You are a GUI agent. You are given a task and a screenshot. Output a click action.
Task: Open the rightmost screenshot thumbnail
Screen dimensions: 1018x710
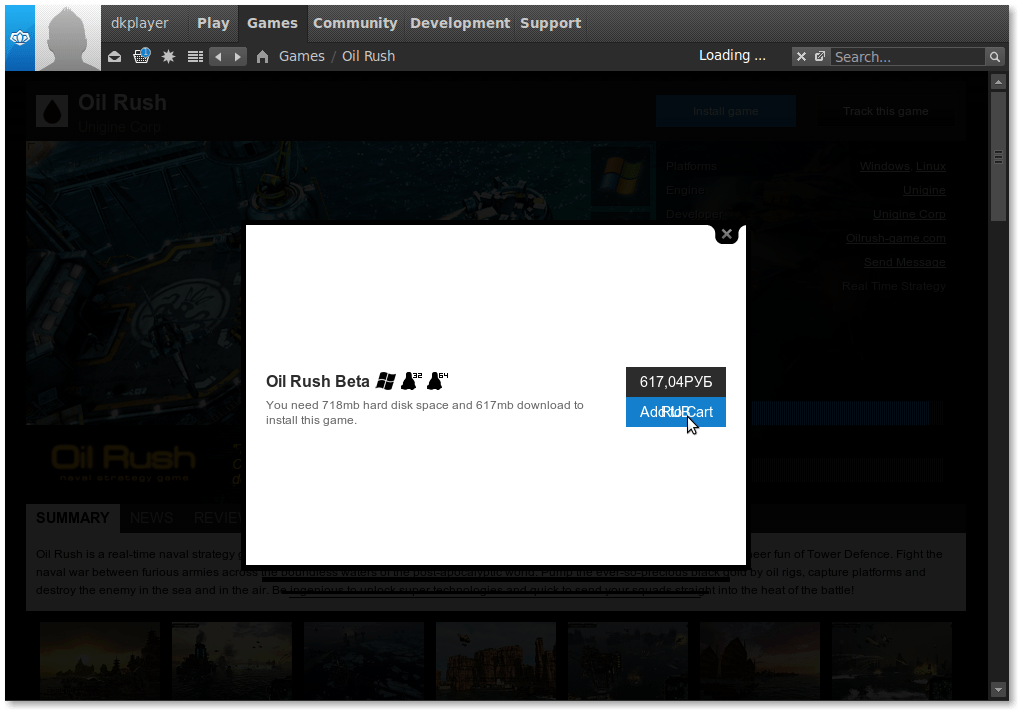[891, 661]
